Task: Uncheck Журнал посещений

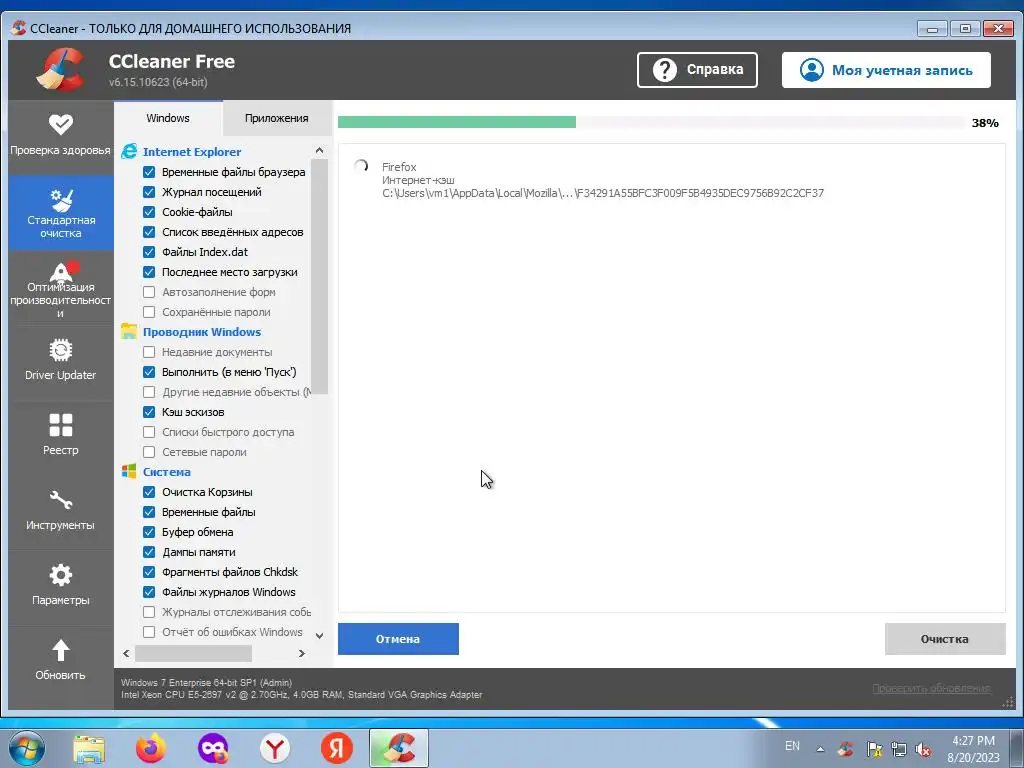Action: coord(149,192)
